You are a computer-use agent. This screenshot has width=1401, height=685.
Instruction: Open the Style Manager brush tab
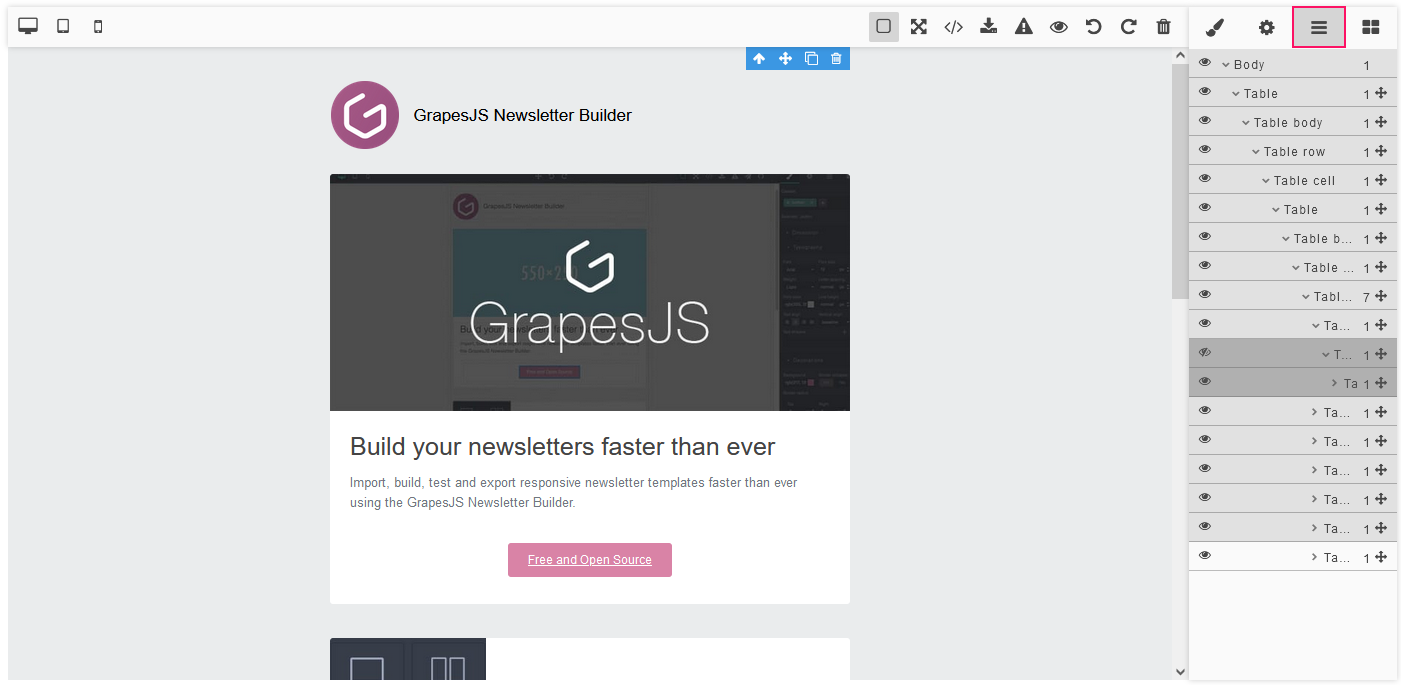tap(1215, 28)
